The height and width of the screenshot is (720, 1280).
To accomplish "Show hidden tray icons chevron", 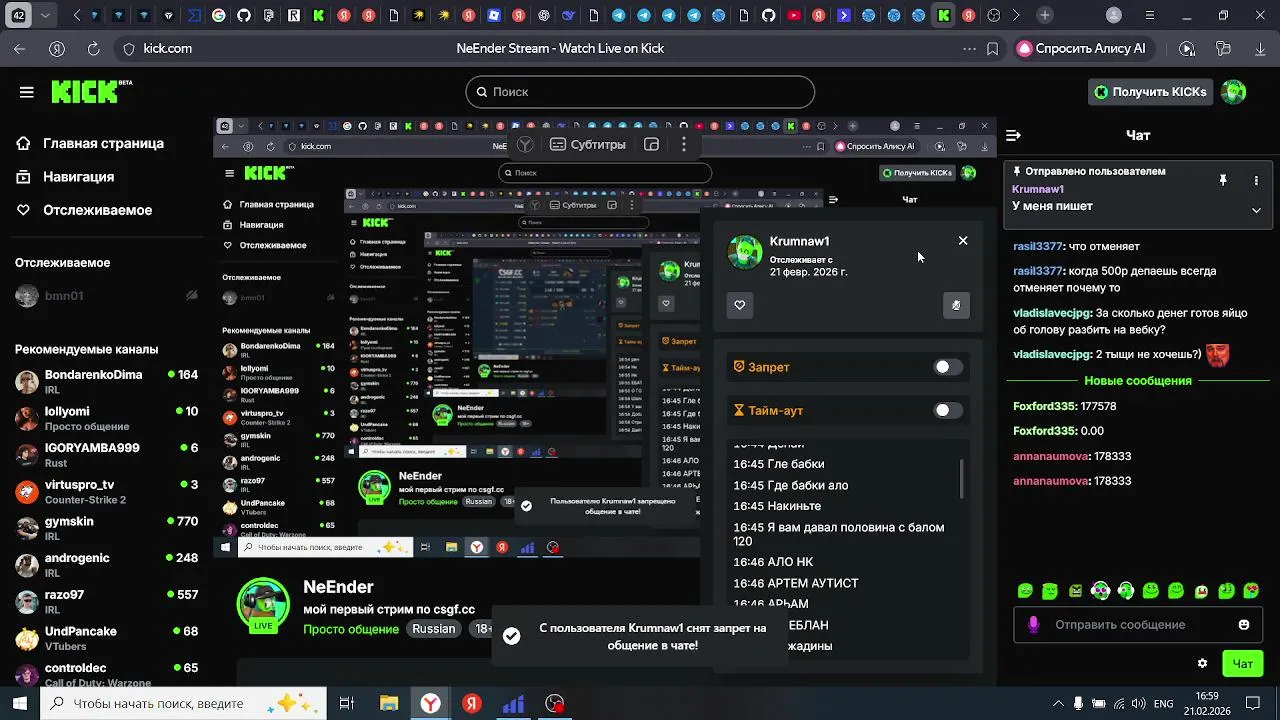I will tap(1060, 704).
